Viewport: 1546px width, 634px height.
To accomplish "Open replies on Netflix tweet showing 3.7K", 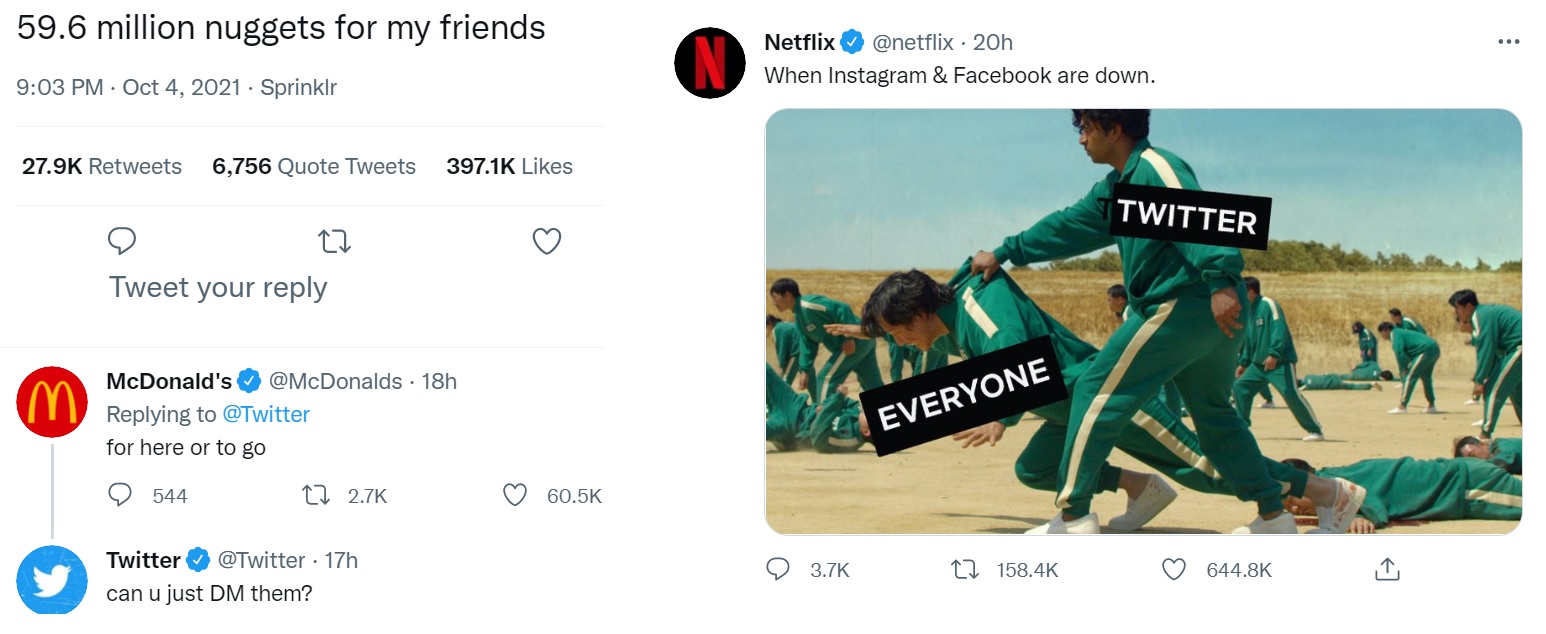I will point(778,569).
